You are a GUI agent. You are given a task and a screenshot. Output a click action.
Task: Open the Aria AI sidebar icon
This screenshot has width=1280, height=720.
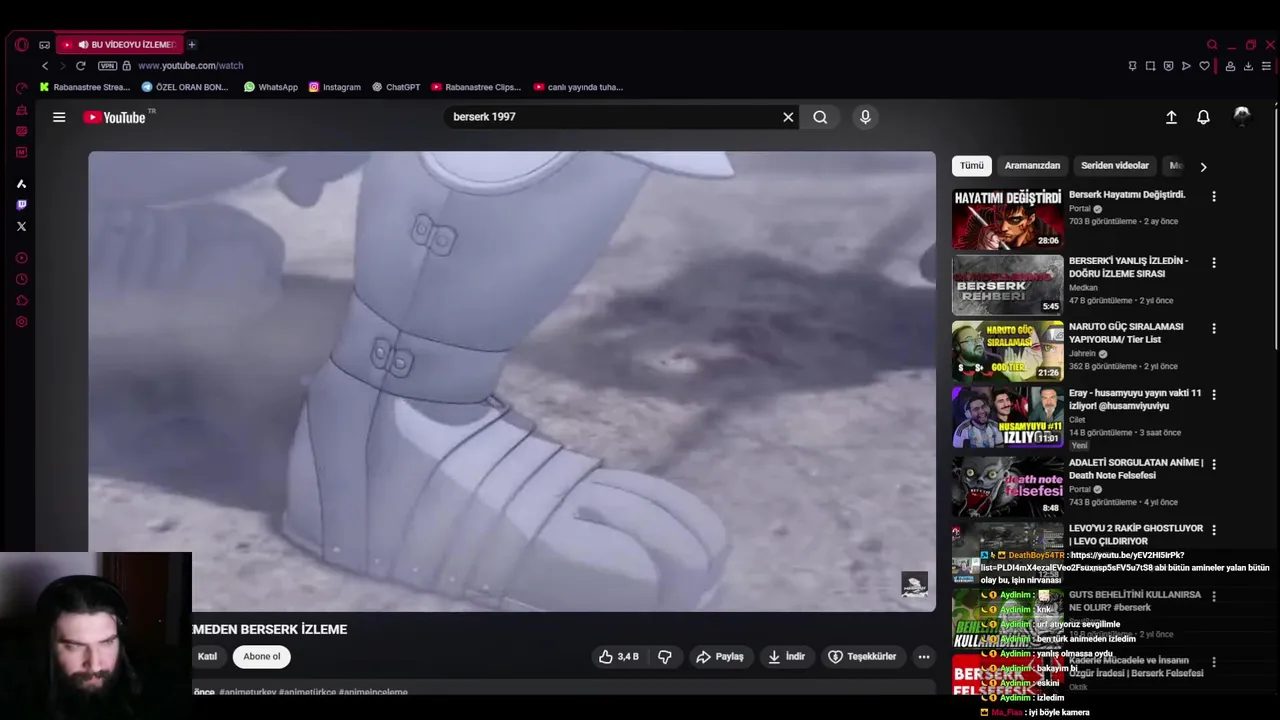point(21,184)
